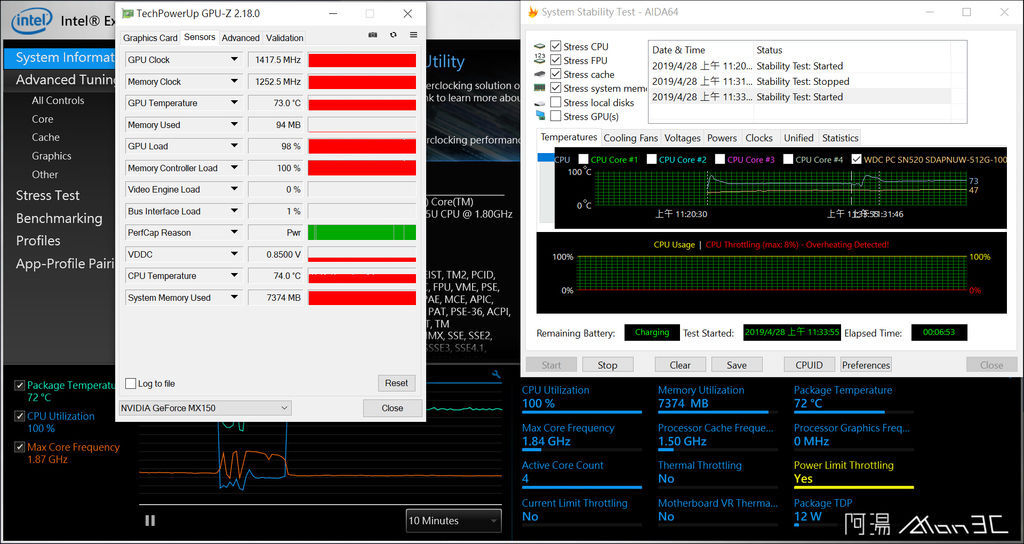The height and width of the screenshot is (544, 1024).
Task: Select Benchmarking in XTU sidebar
Action: (x=59, y=218)
